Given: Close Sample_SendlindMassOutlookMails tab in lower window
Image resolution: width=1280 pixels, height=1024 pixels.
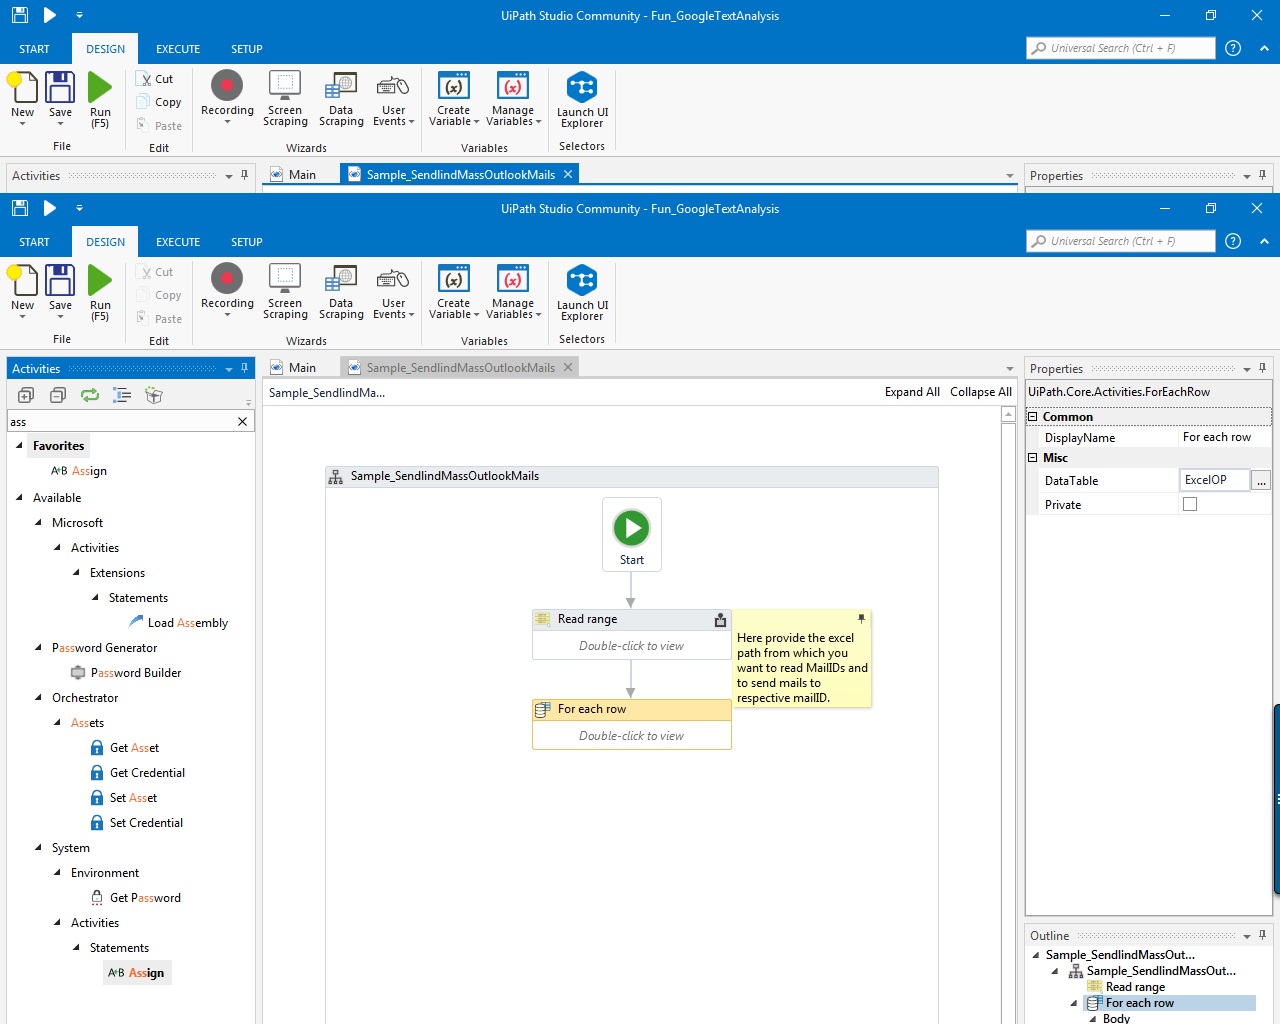Looking at the screenshot, I should pos(568,367).
